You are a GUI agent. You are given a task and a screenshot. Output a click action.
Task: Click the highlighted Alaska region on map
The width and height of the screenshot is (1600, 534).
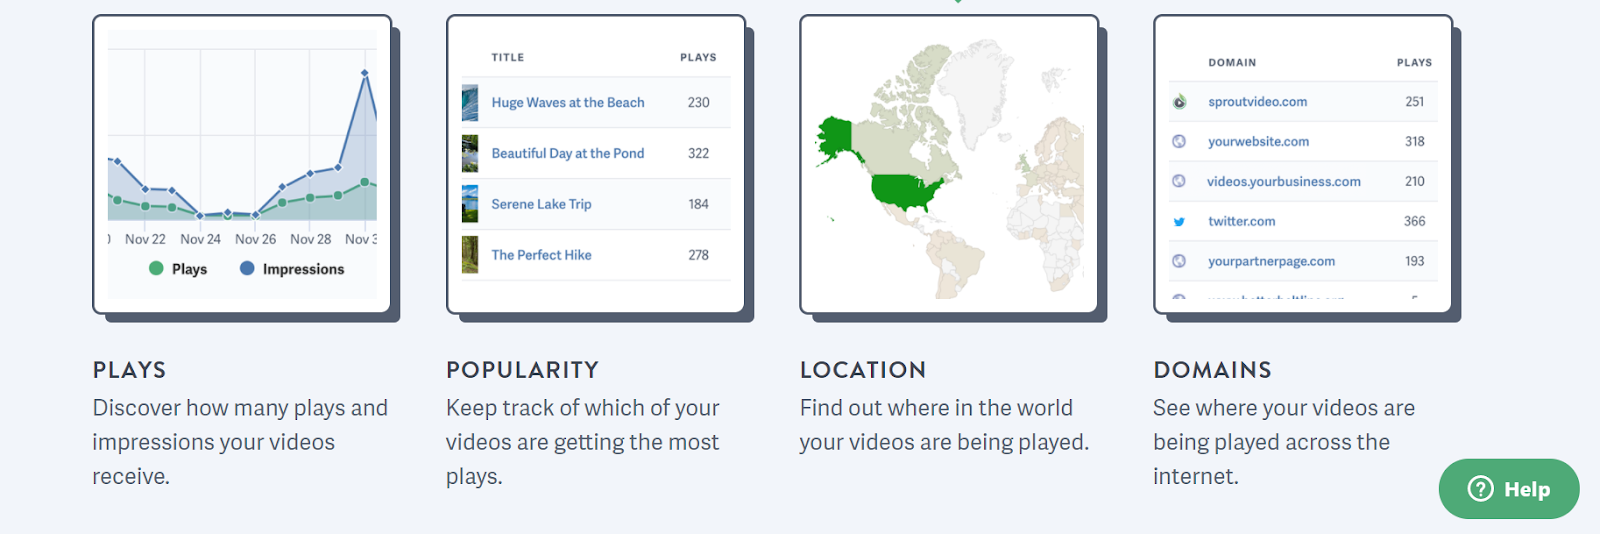835,138
